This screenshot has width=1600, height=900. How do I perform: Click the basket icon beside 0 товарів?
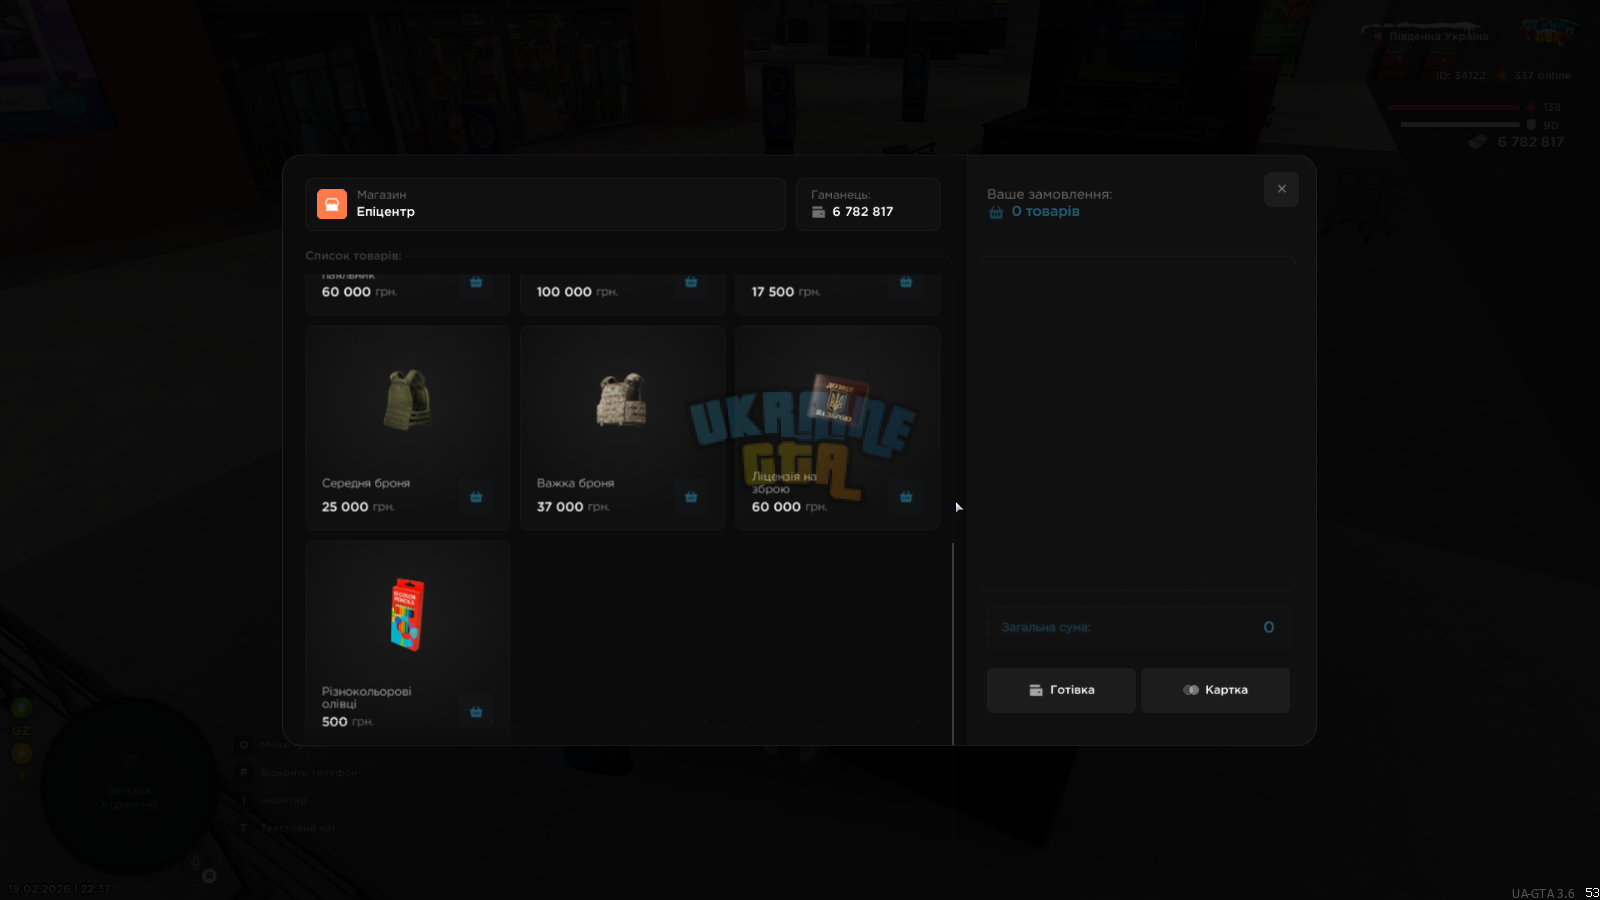pos(996,212)
